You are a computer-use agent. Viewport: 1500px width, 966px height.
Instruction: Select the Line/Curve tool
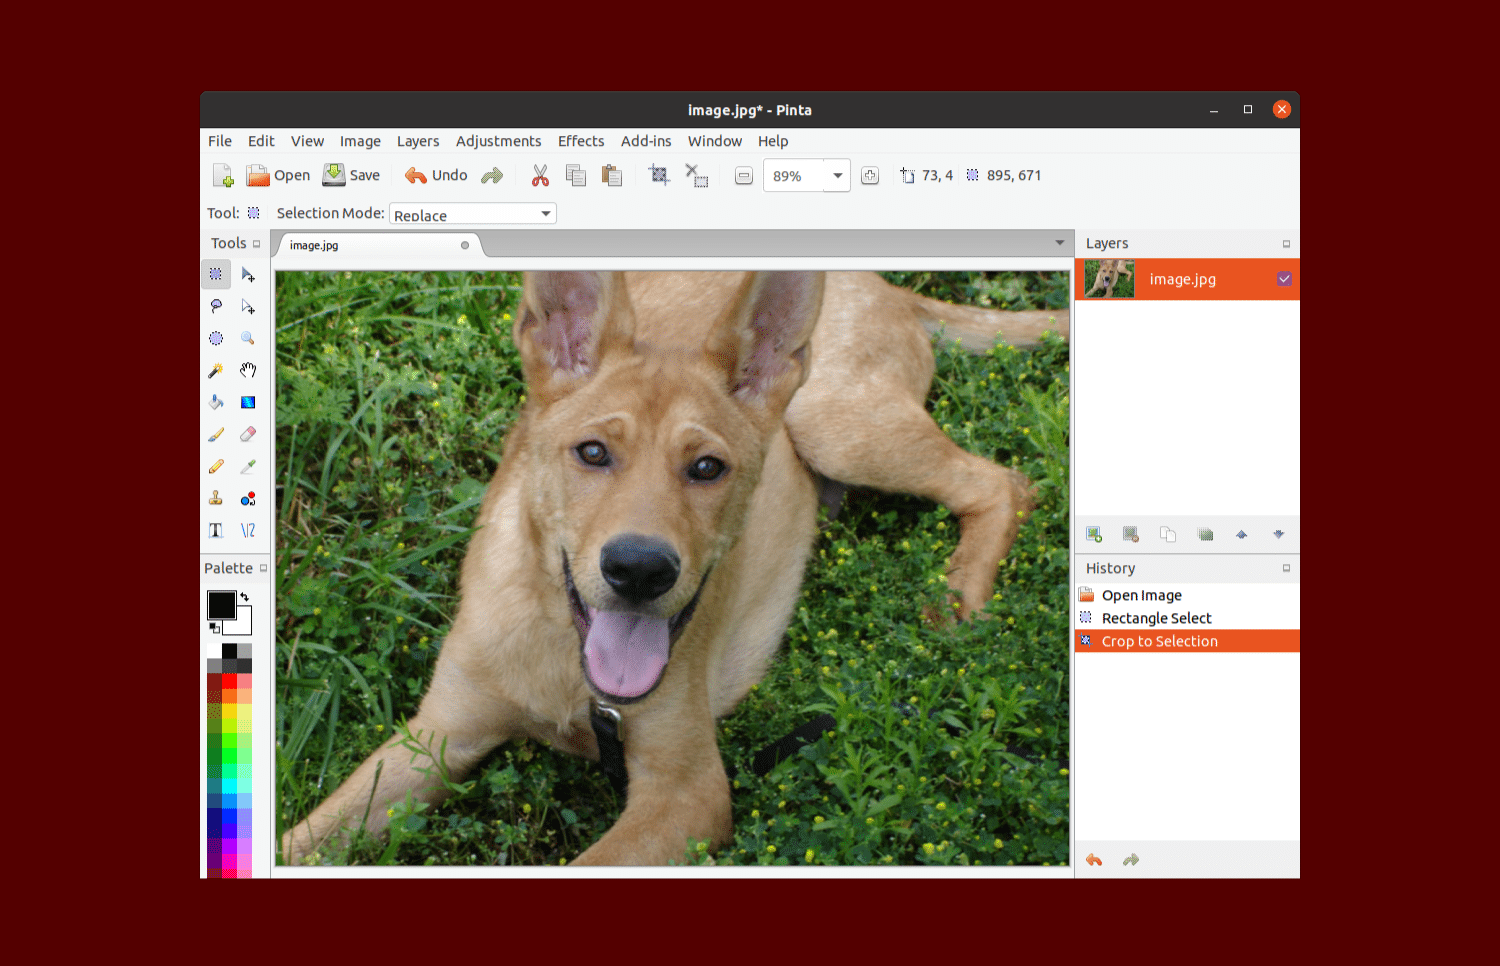248,530
